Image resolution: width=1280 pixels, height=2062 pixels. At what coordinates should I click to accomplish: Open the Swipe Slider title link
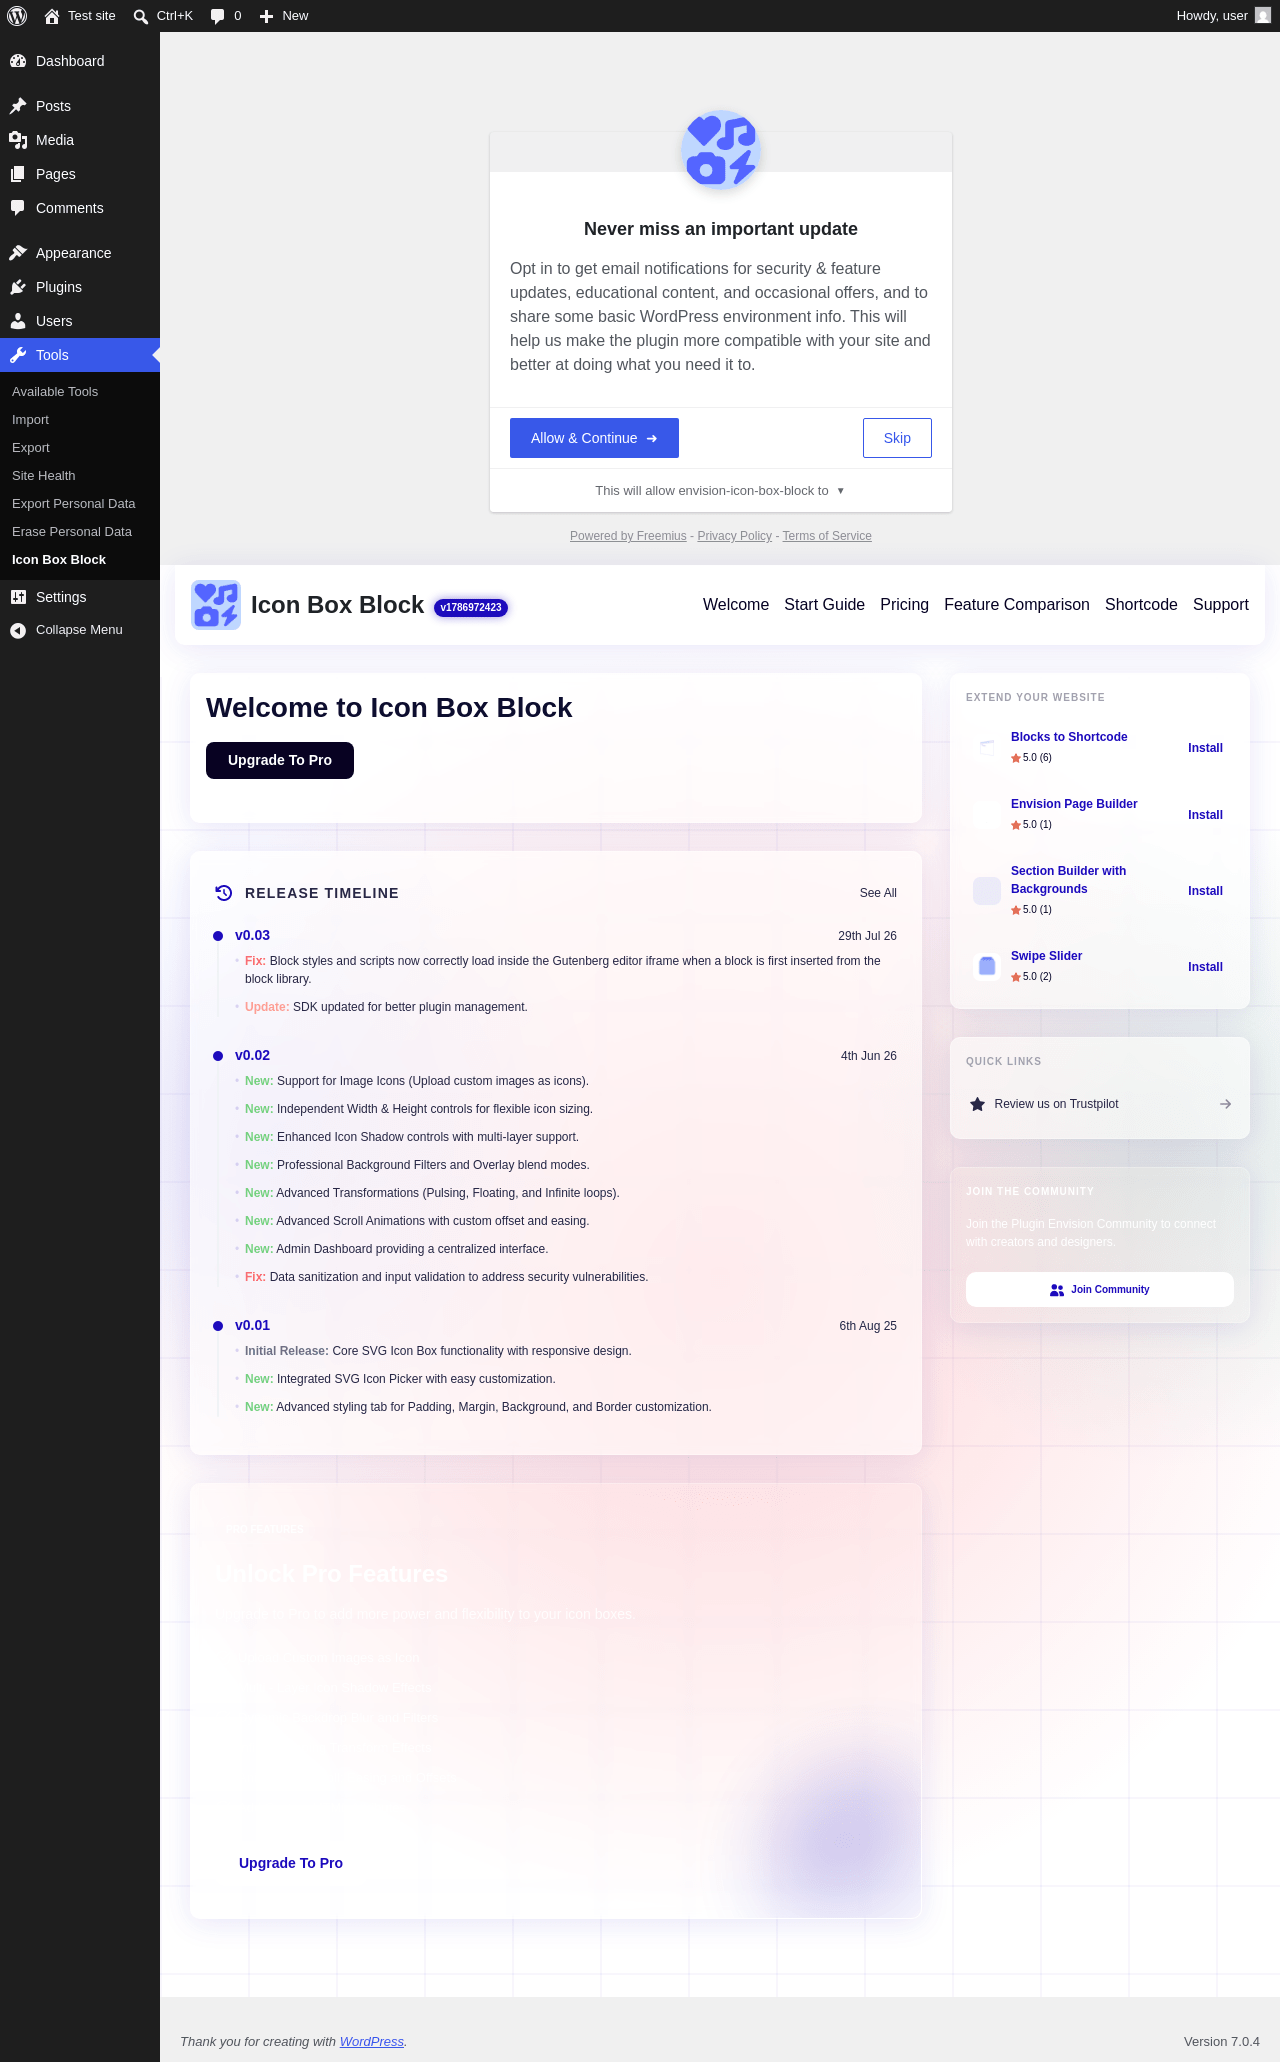click(1046, 956)
